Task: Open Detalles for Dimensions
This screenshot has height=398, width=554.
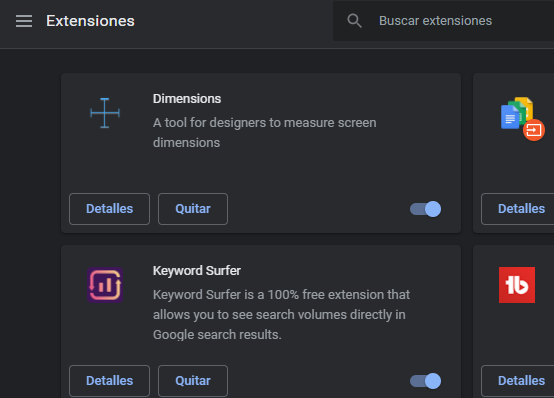Action: coord(110,209)
